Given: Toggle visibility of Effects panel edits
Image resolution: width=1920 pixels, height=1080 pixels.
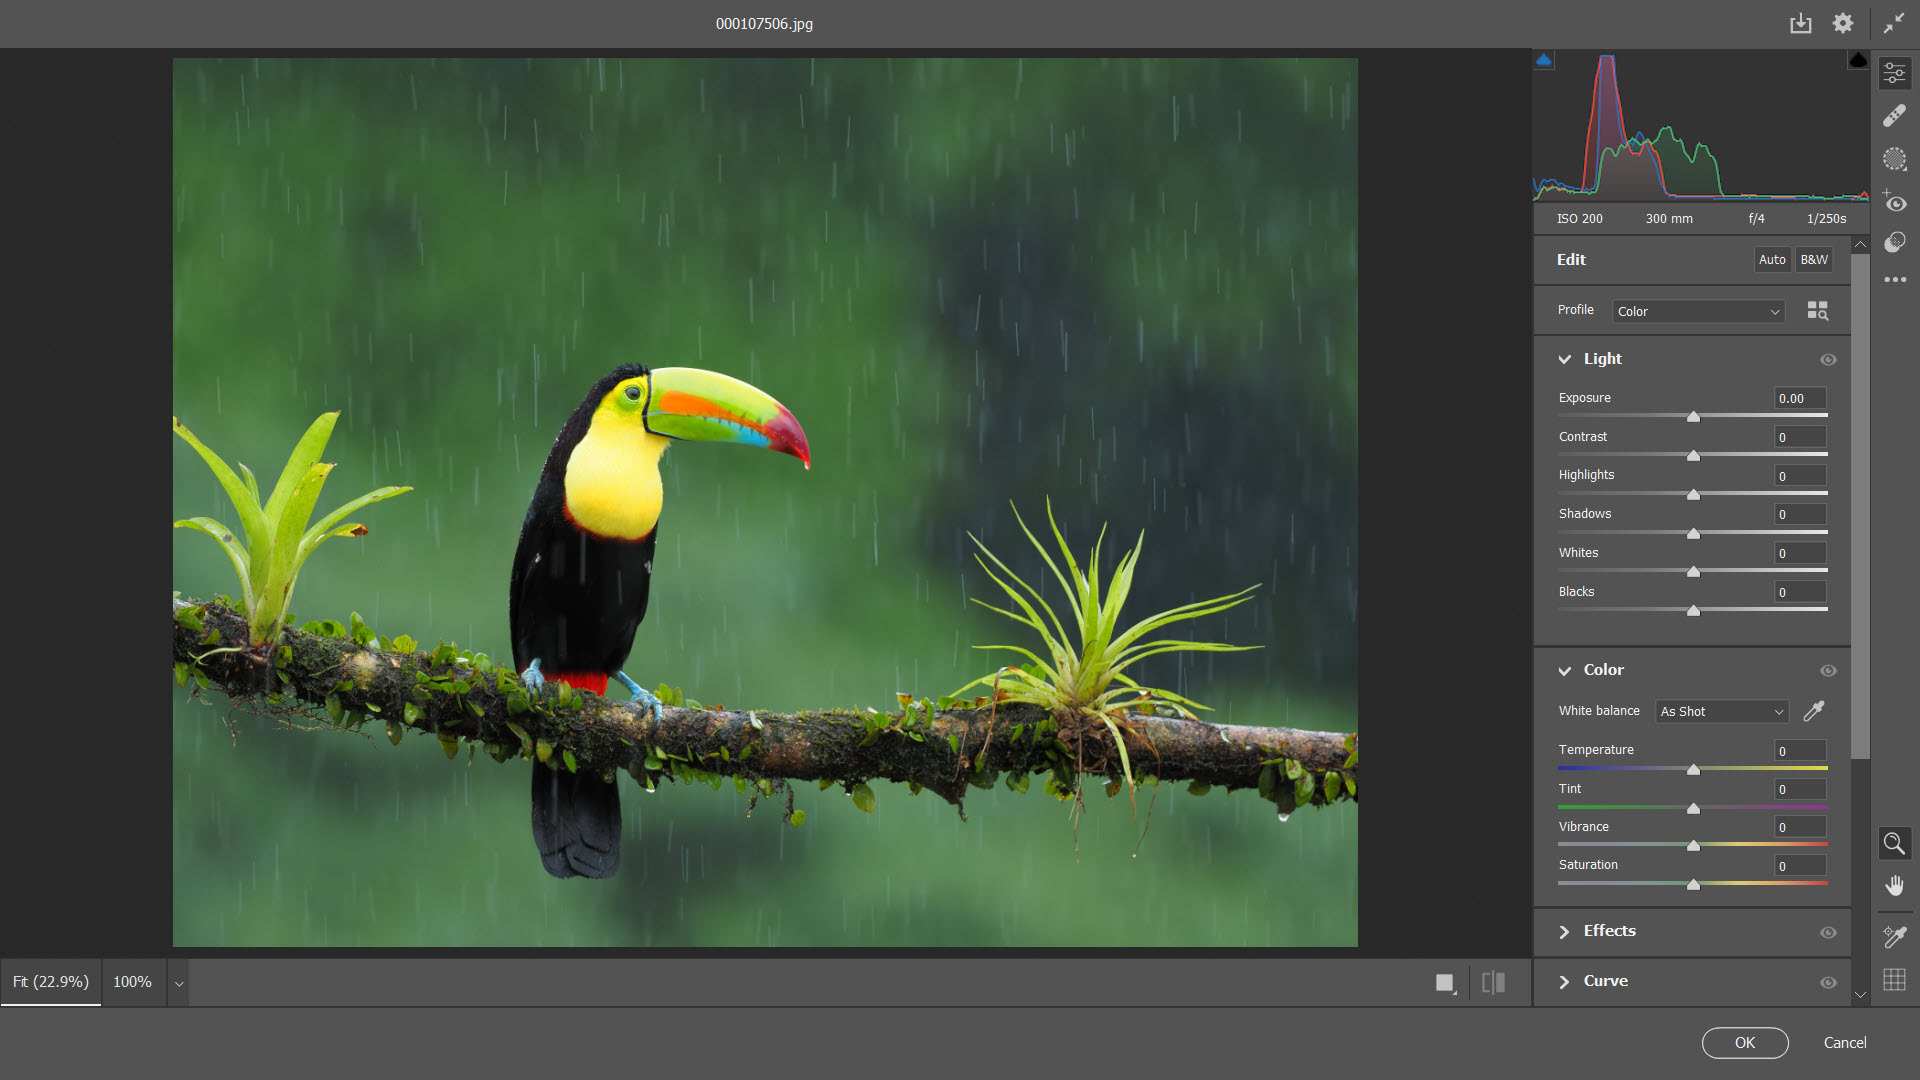Looking at the screenshot, I should click(1828, 933).
